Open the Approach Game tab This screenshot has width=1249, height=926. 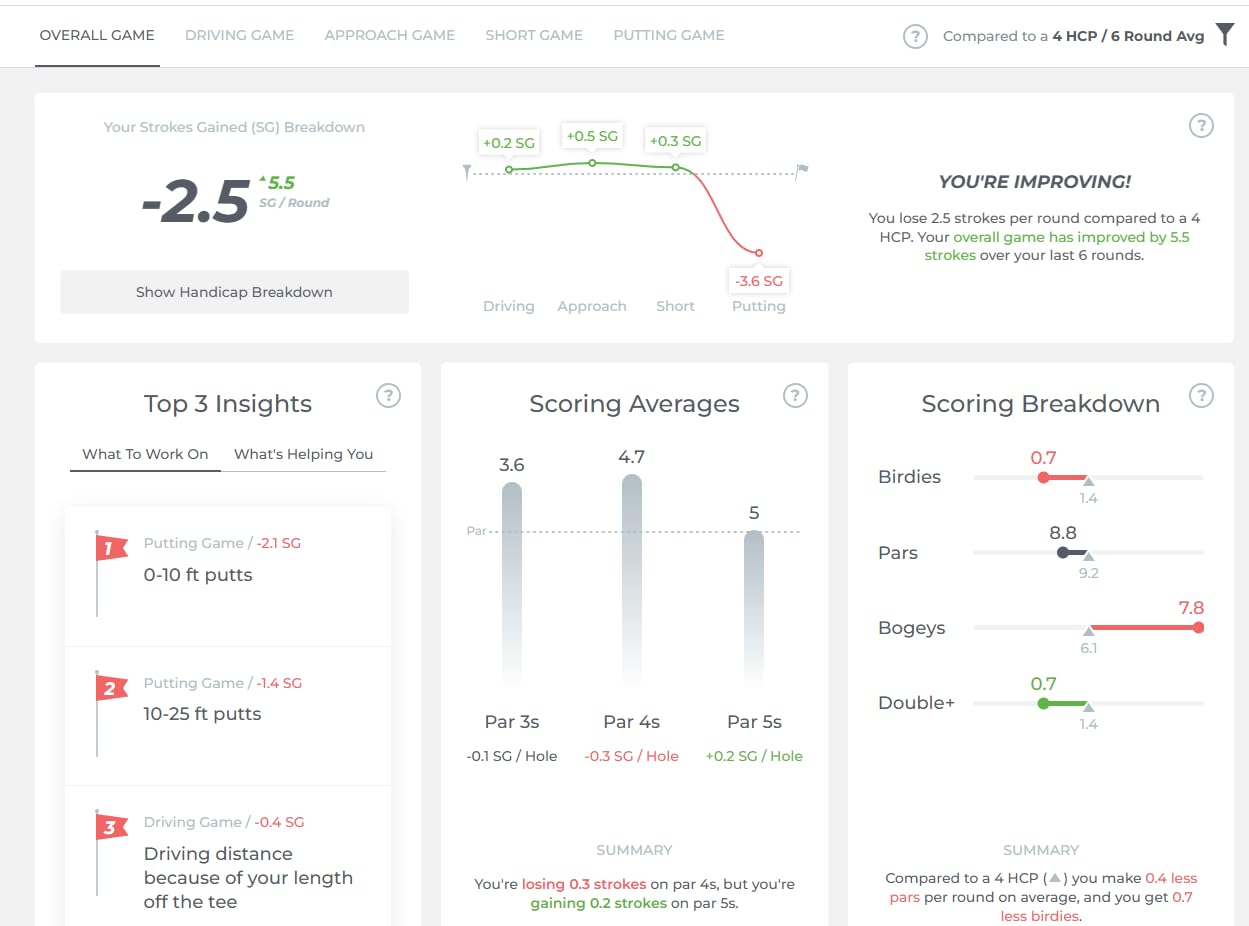390,35
